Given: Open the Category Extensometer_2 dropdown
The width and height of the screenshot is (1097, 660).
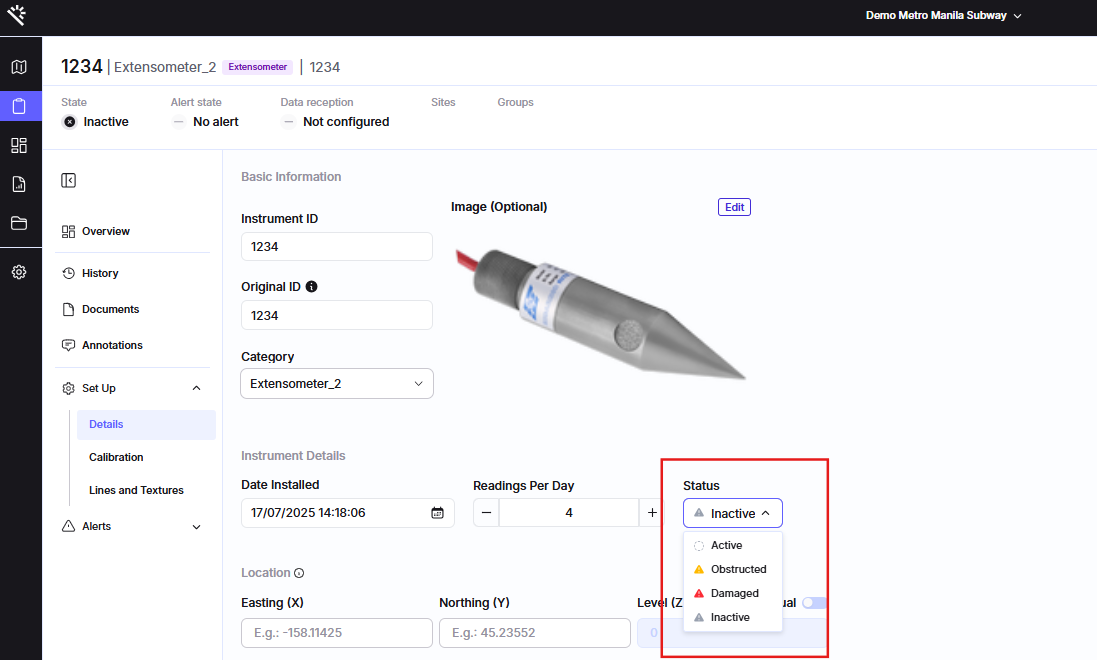Looking at the screenshot, I should pyautogui.click(x=337, y=384).
